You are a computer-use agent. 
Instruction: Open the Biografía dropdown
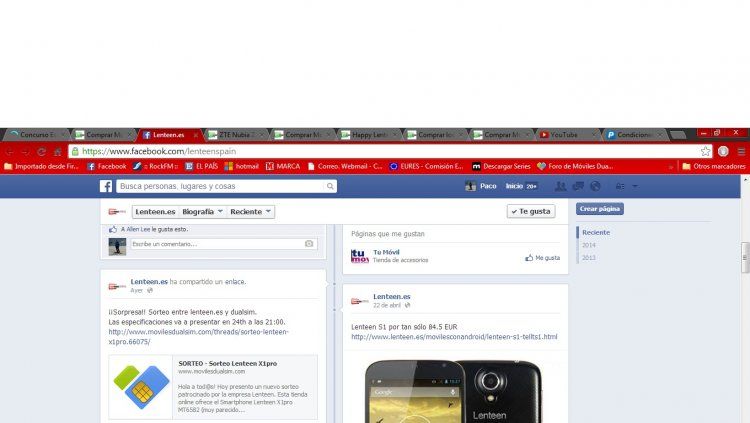(202, 212)
